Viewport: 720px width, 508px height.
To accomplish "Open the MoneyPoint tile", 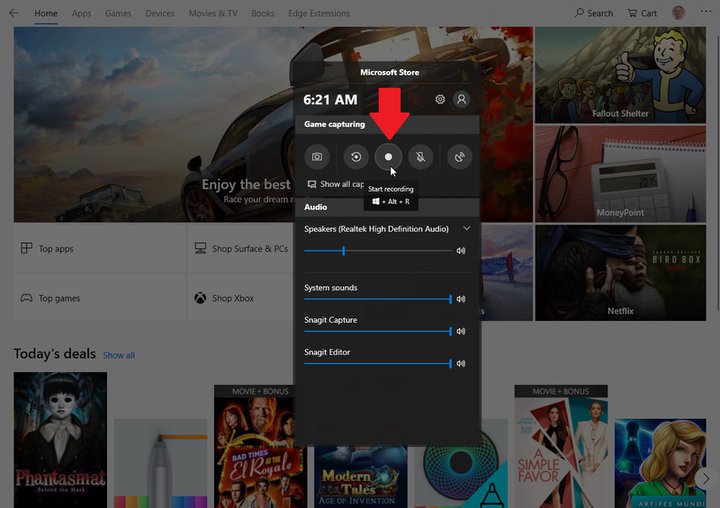I will (620, 174).
